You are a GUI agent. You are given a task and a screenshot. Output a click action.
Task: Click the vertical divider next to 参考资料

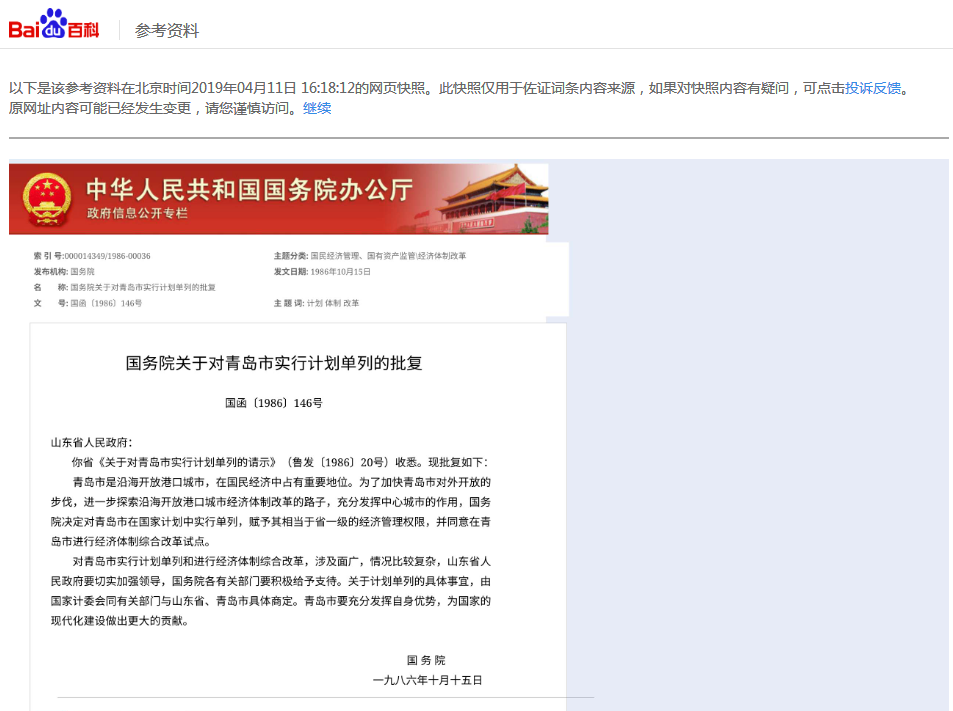(117, 28)
